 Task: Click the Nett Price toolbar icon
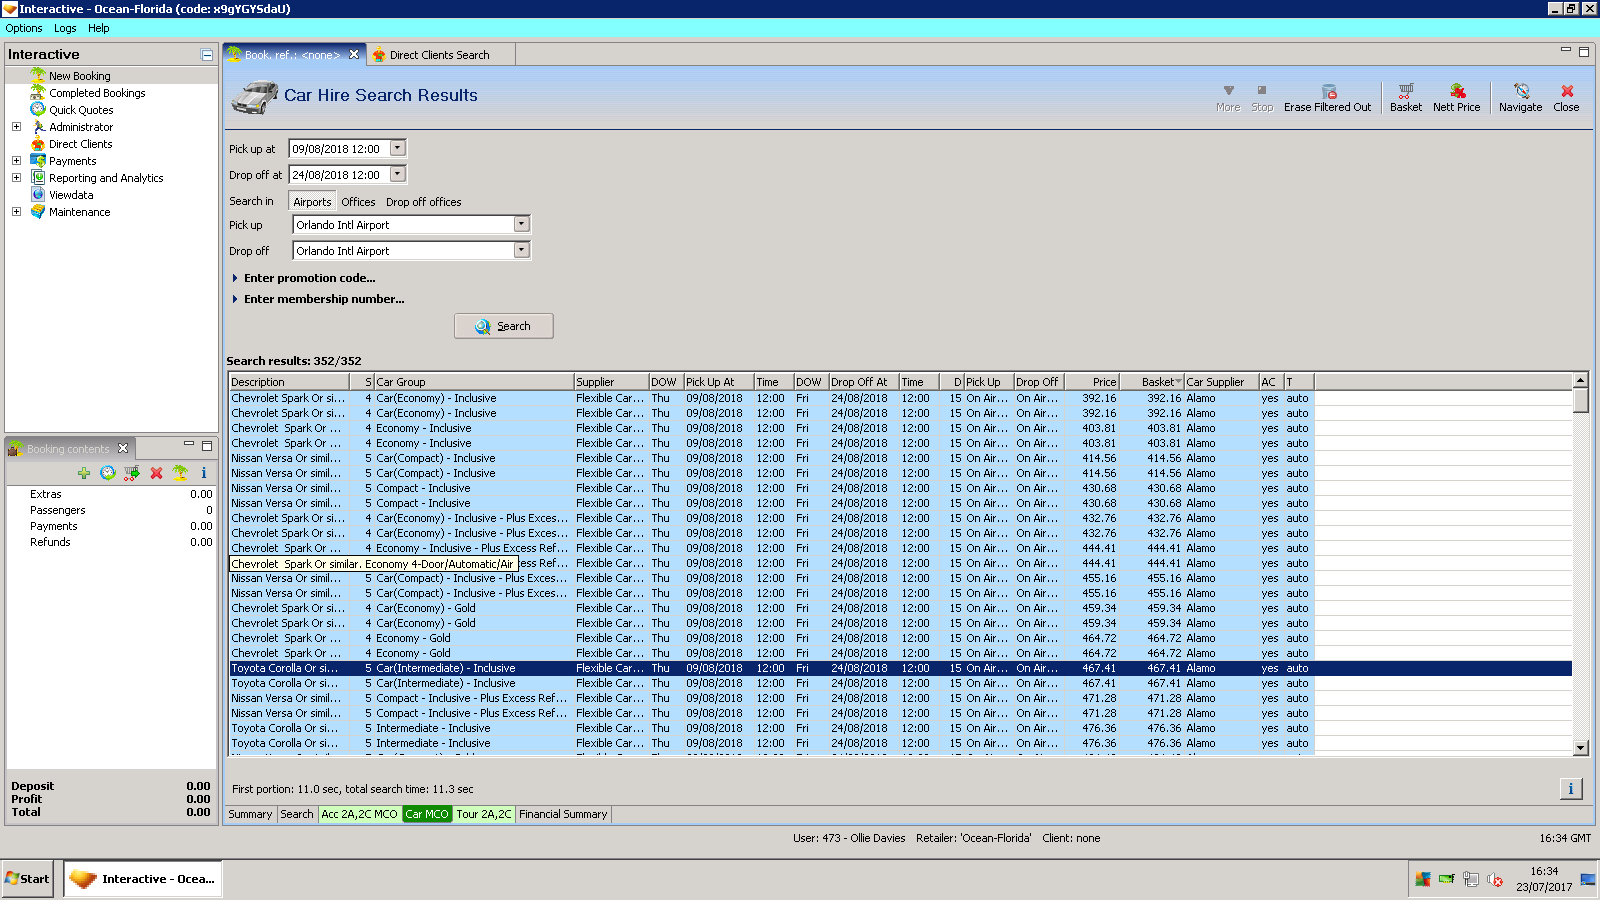(x=1457, y=92)
